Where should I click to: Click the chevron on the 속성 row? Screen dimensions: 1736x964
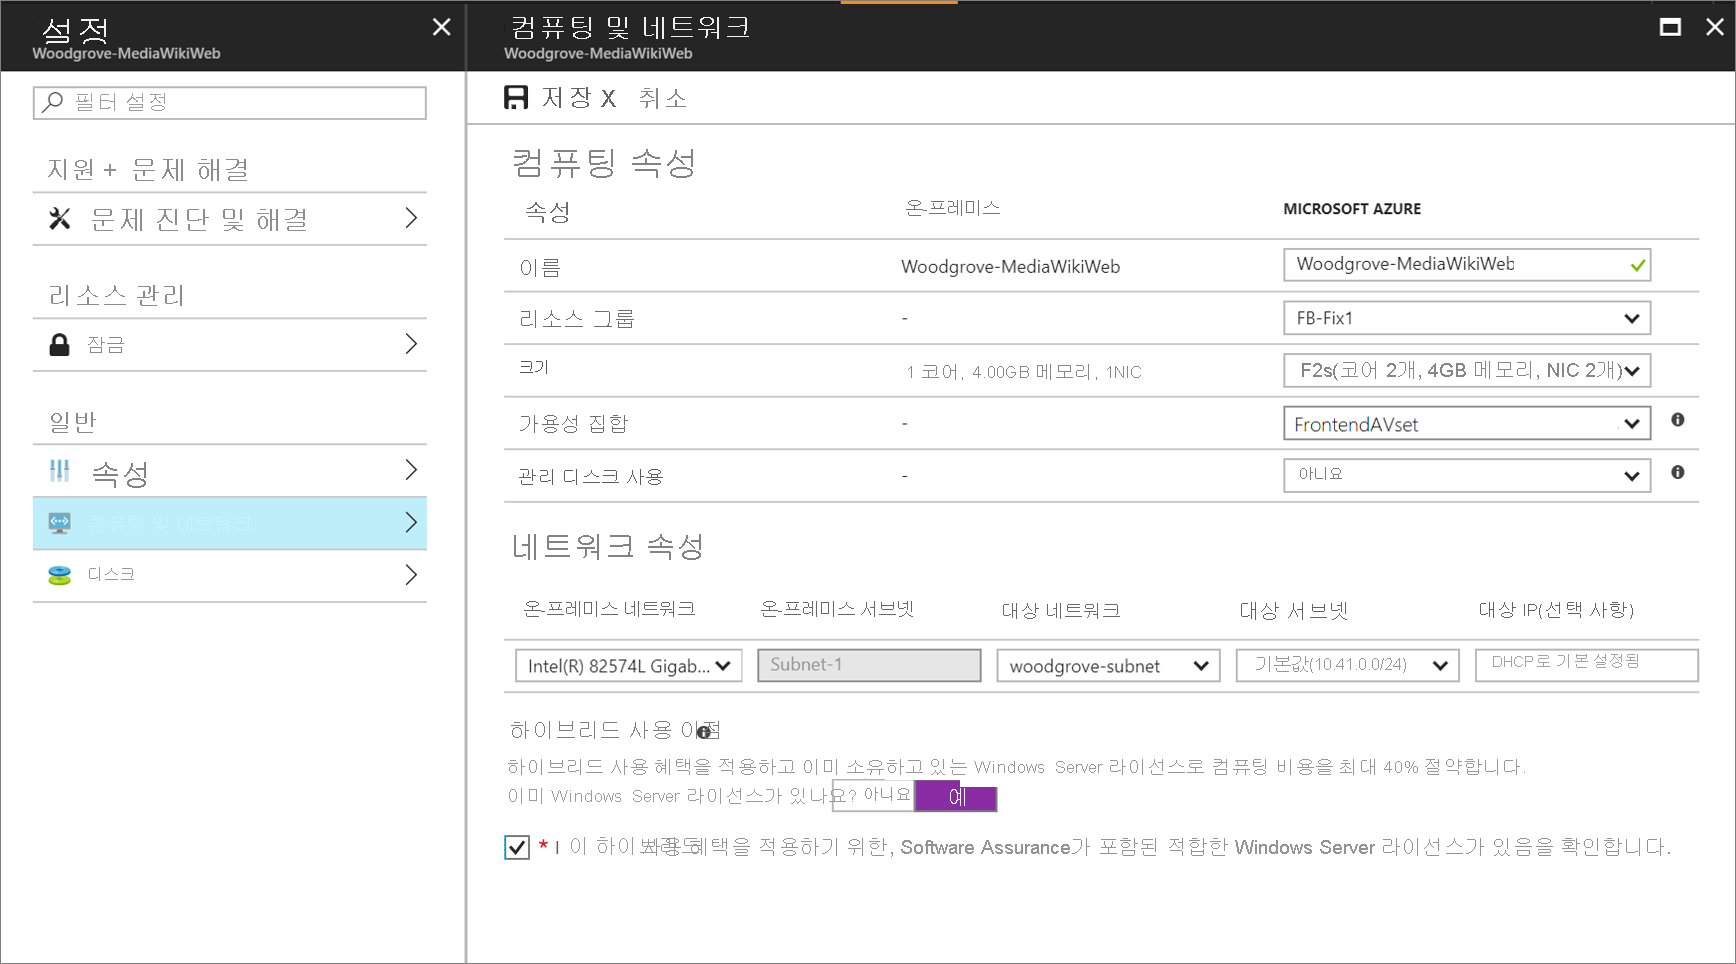click(x=410, y=470)
